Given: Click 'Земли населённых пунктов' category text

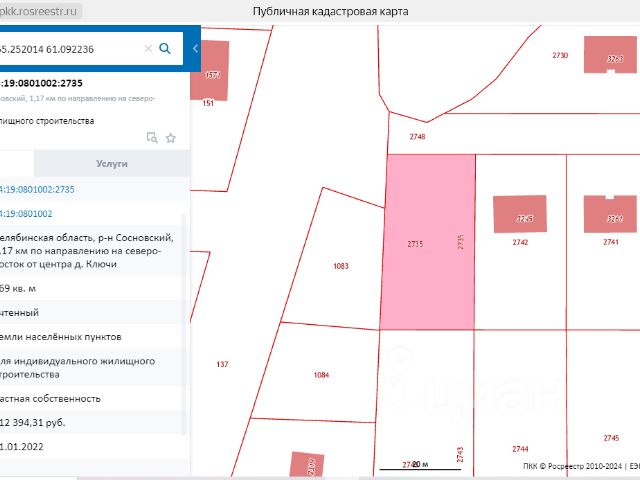Looking at the screenshot, I should [60, 337].
